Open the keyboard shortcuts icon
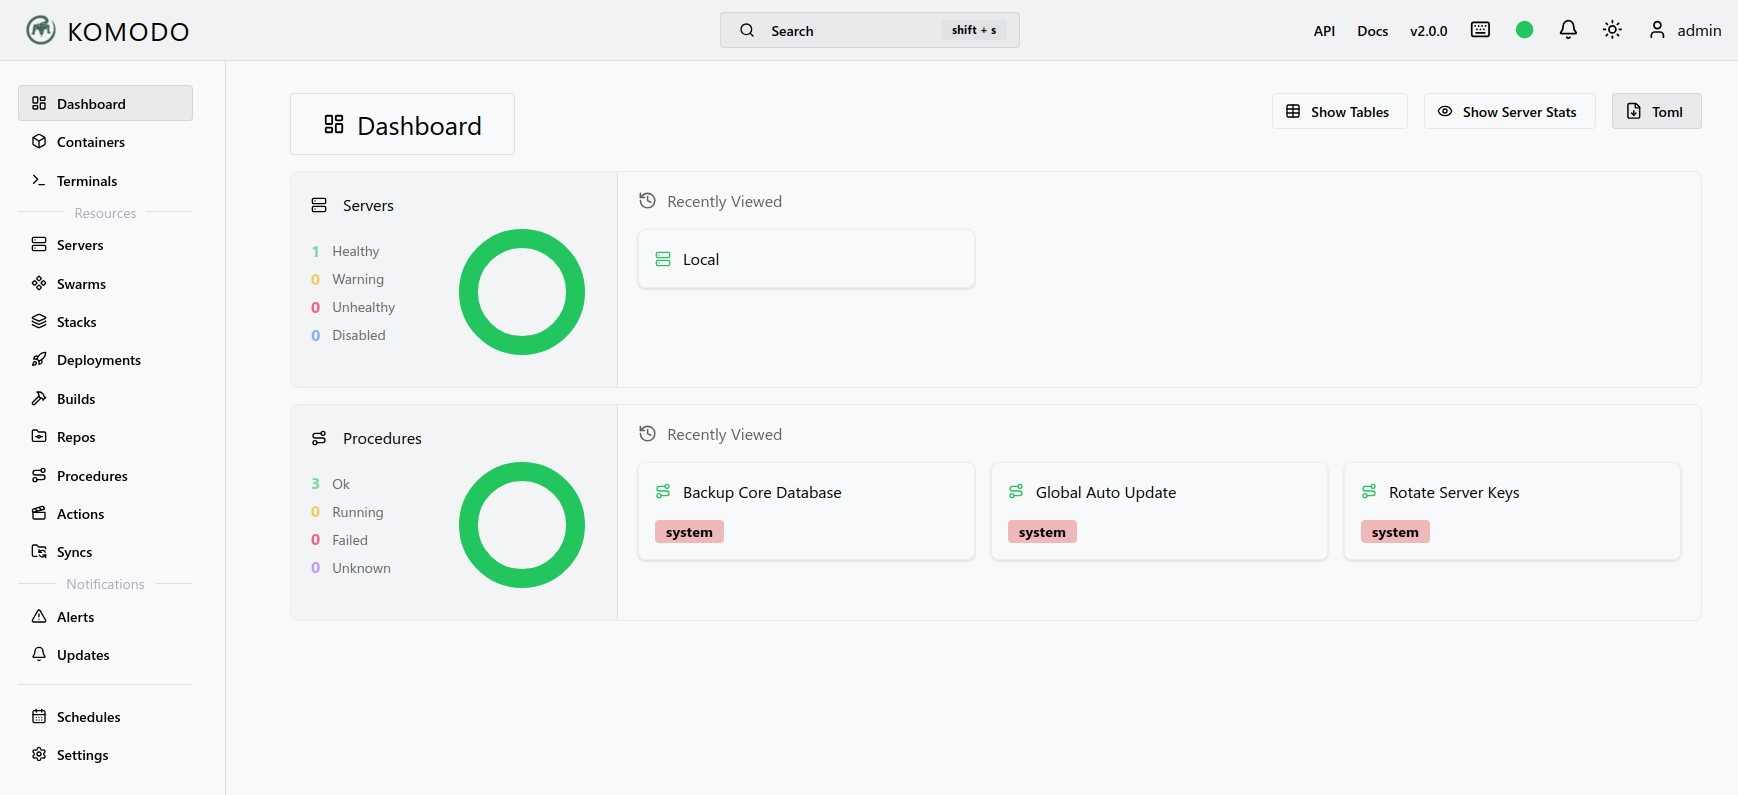Viewport: 1738px width, 795px height. [x=1480, y=30]
